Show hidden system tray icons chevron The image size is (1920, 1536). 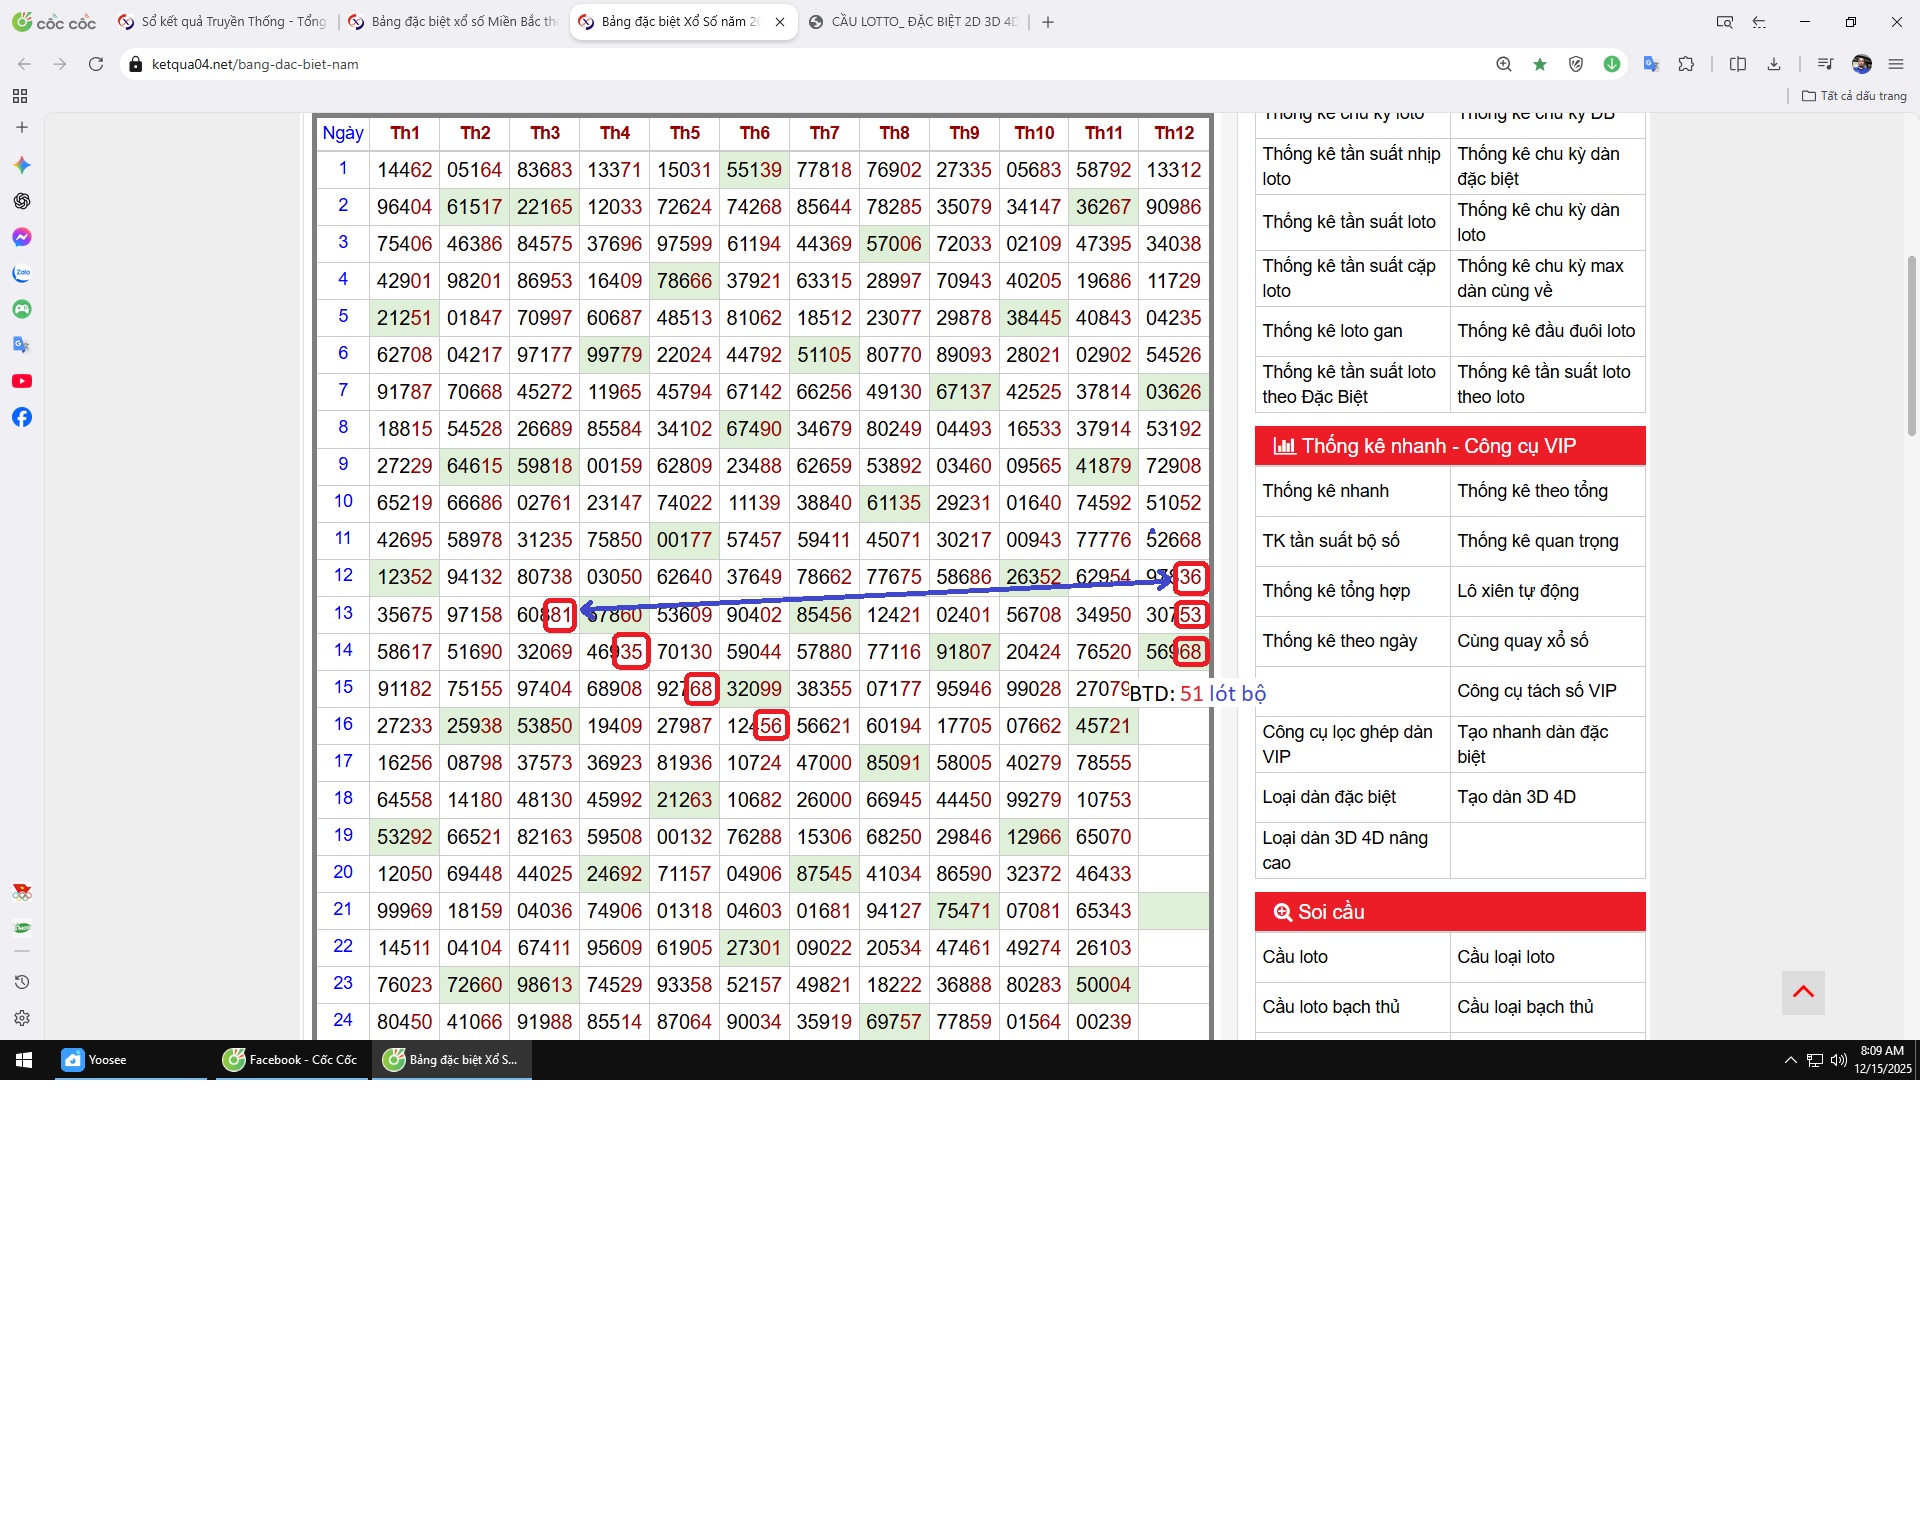pyautogui.click(x=1790, y=1060)
